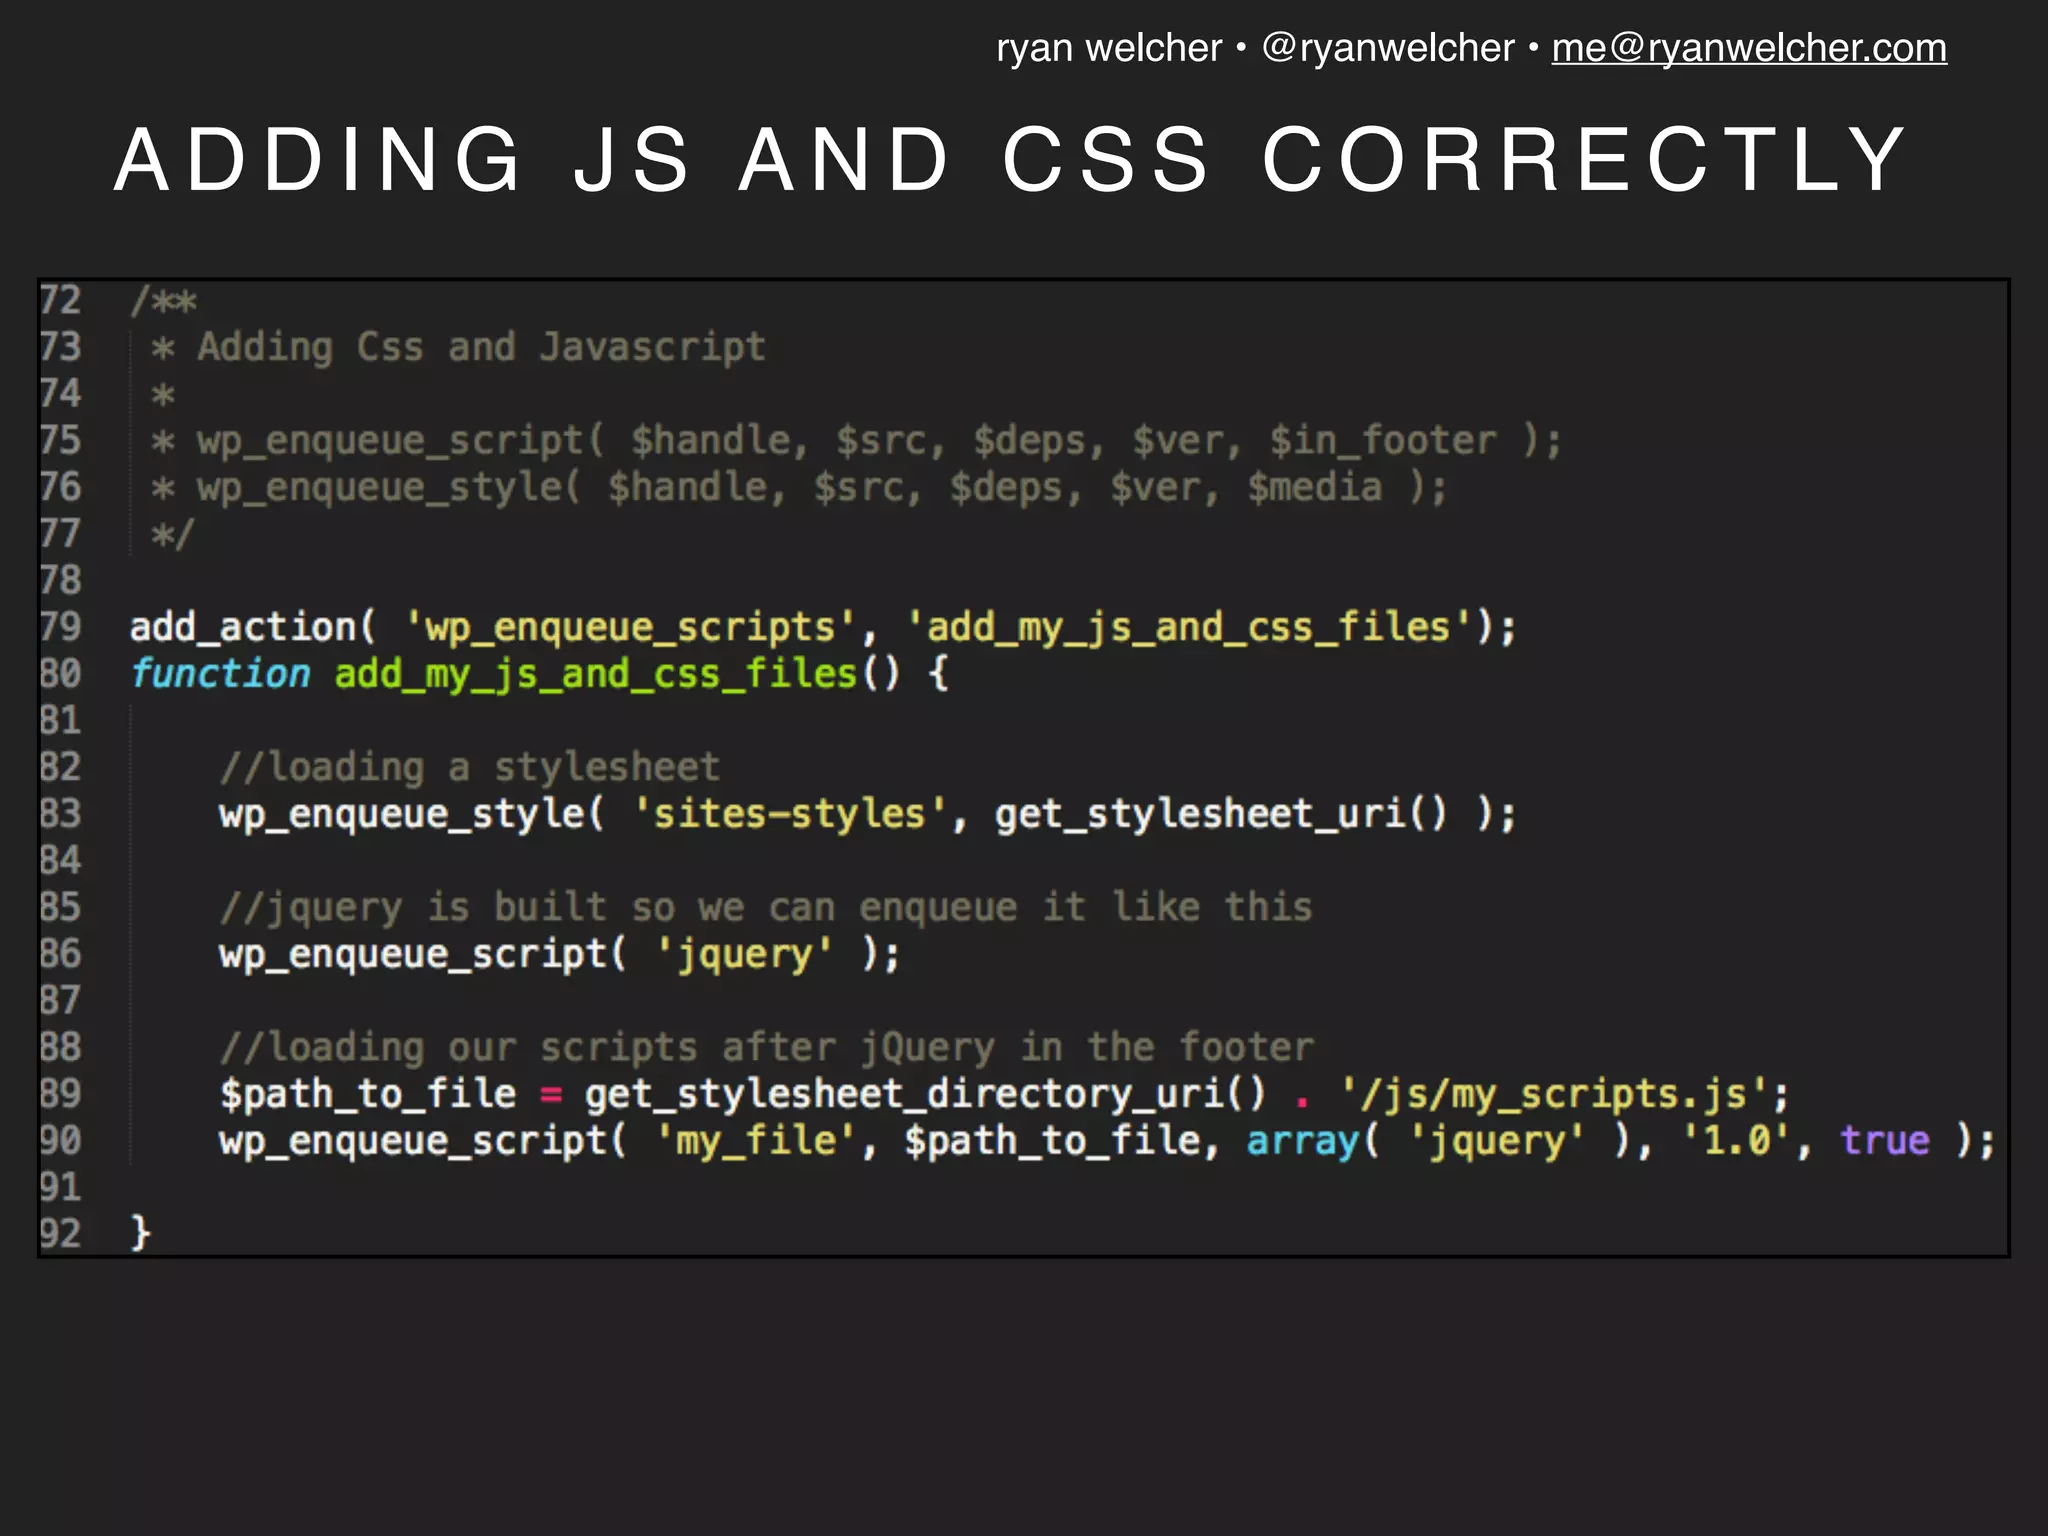Click the '/**' comment opener on line 72
Screen dimensions: 2048x1536
pos(164,301)
